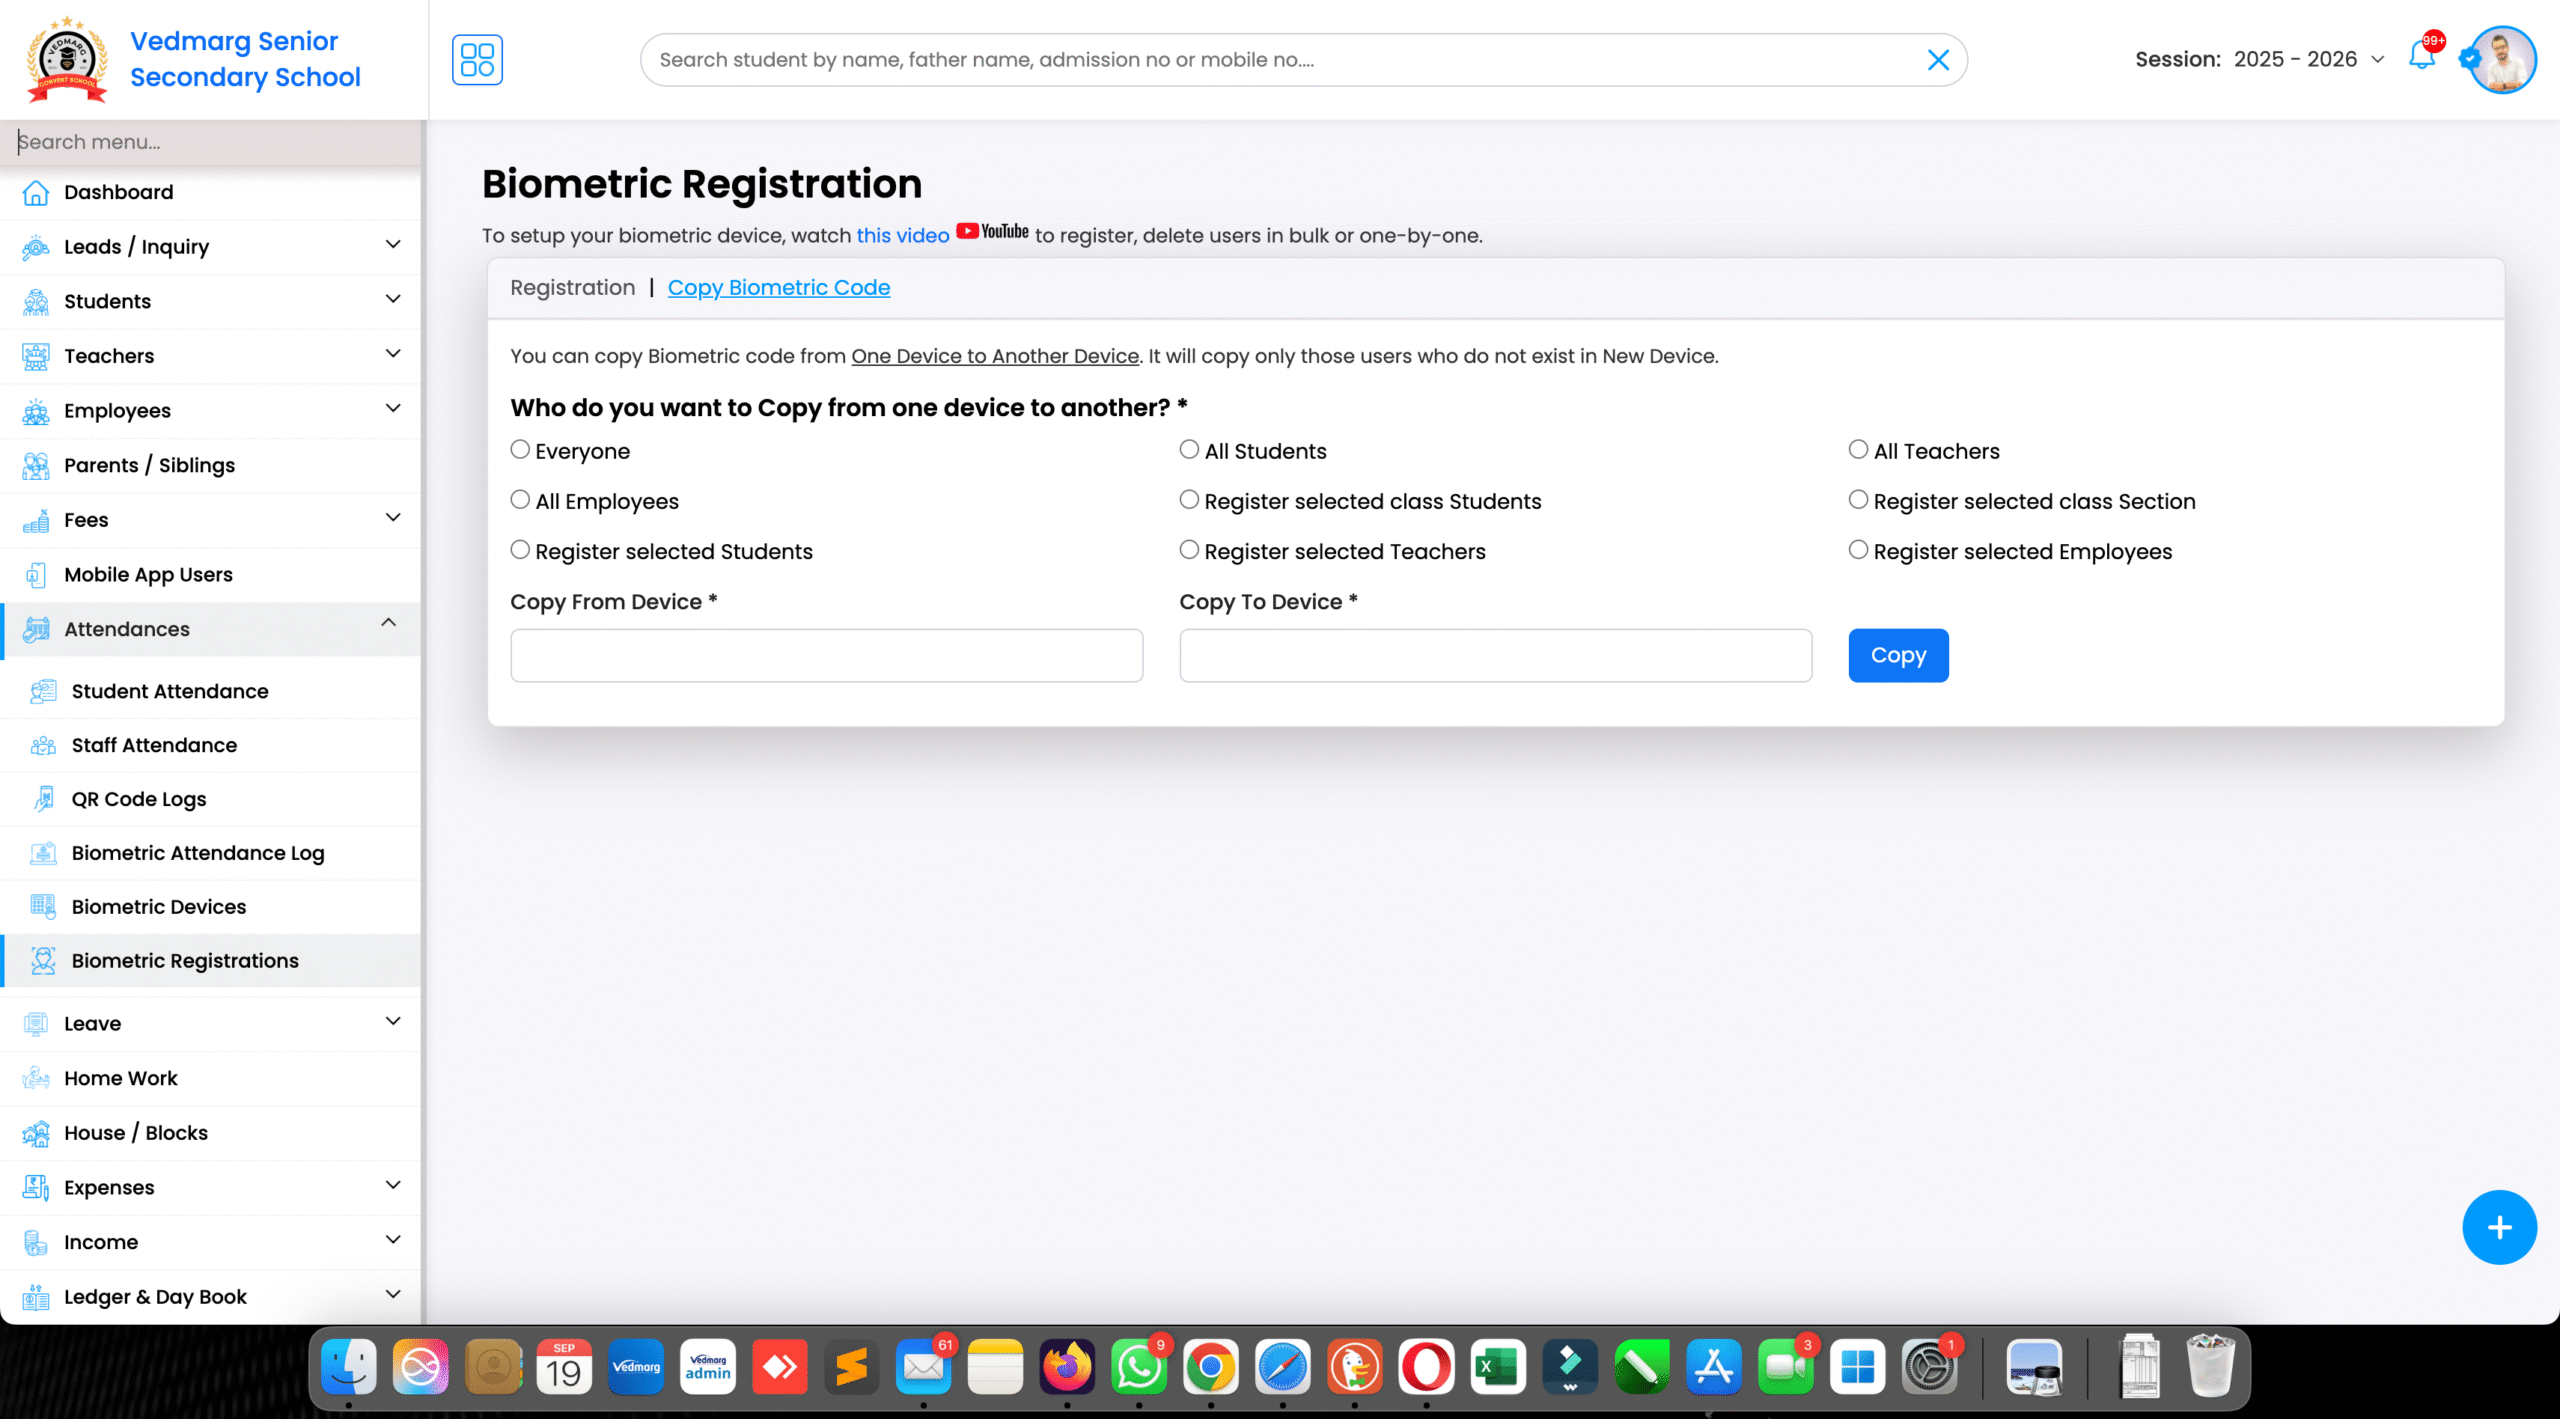Open Biometric Devices in sidebar
This screenshot has width=2560, height=1419.
158,907
